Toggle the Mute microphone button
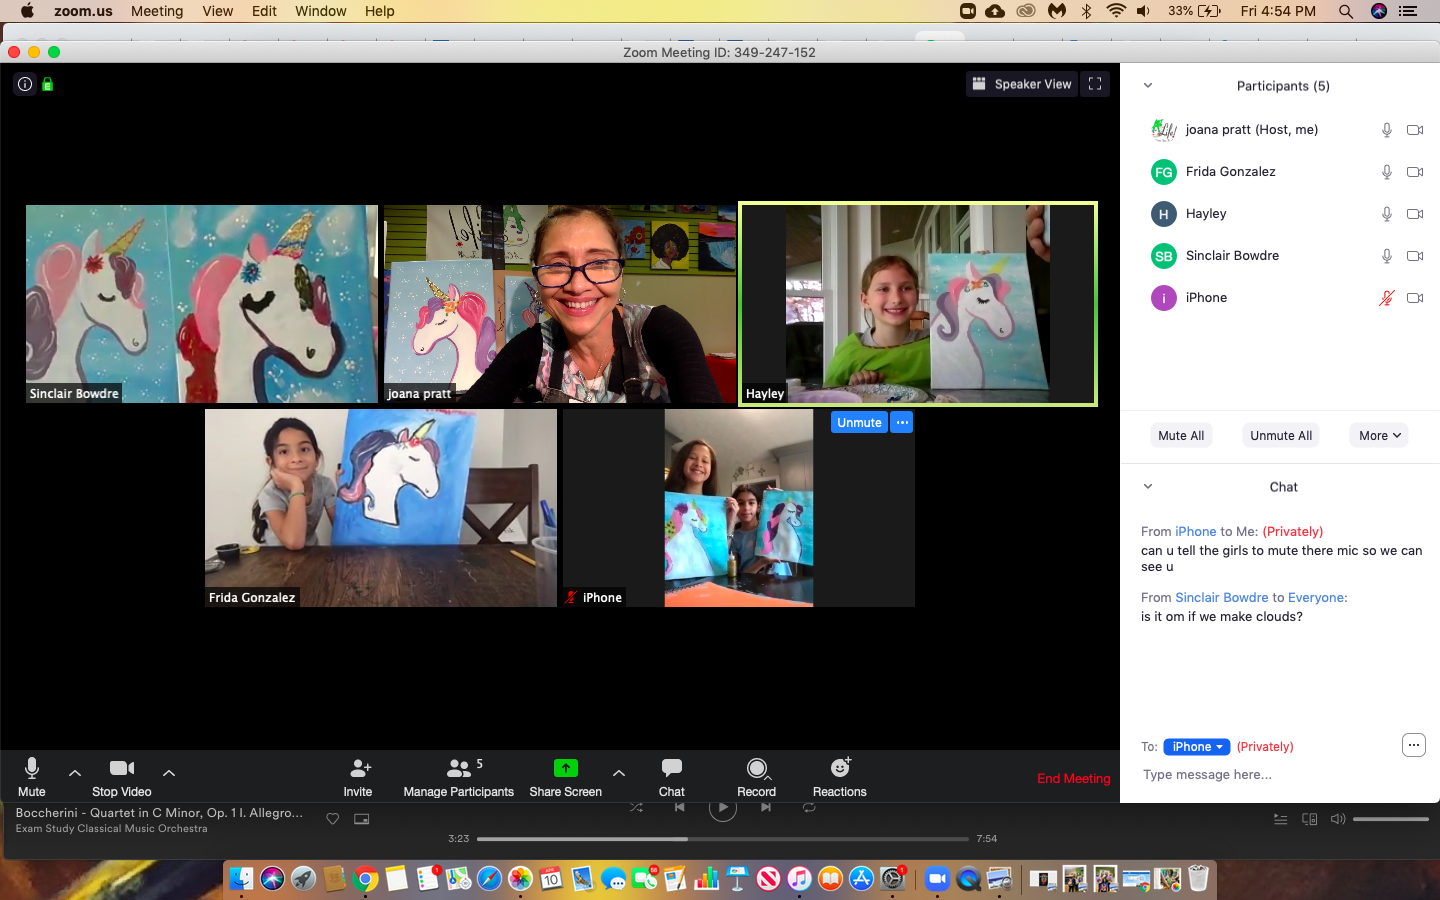 tap(32, 768)
